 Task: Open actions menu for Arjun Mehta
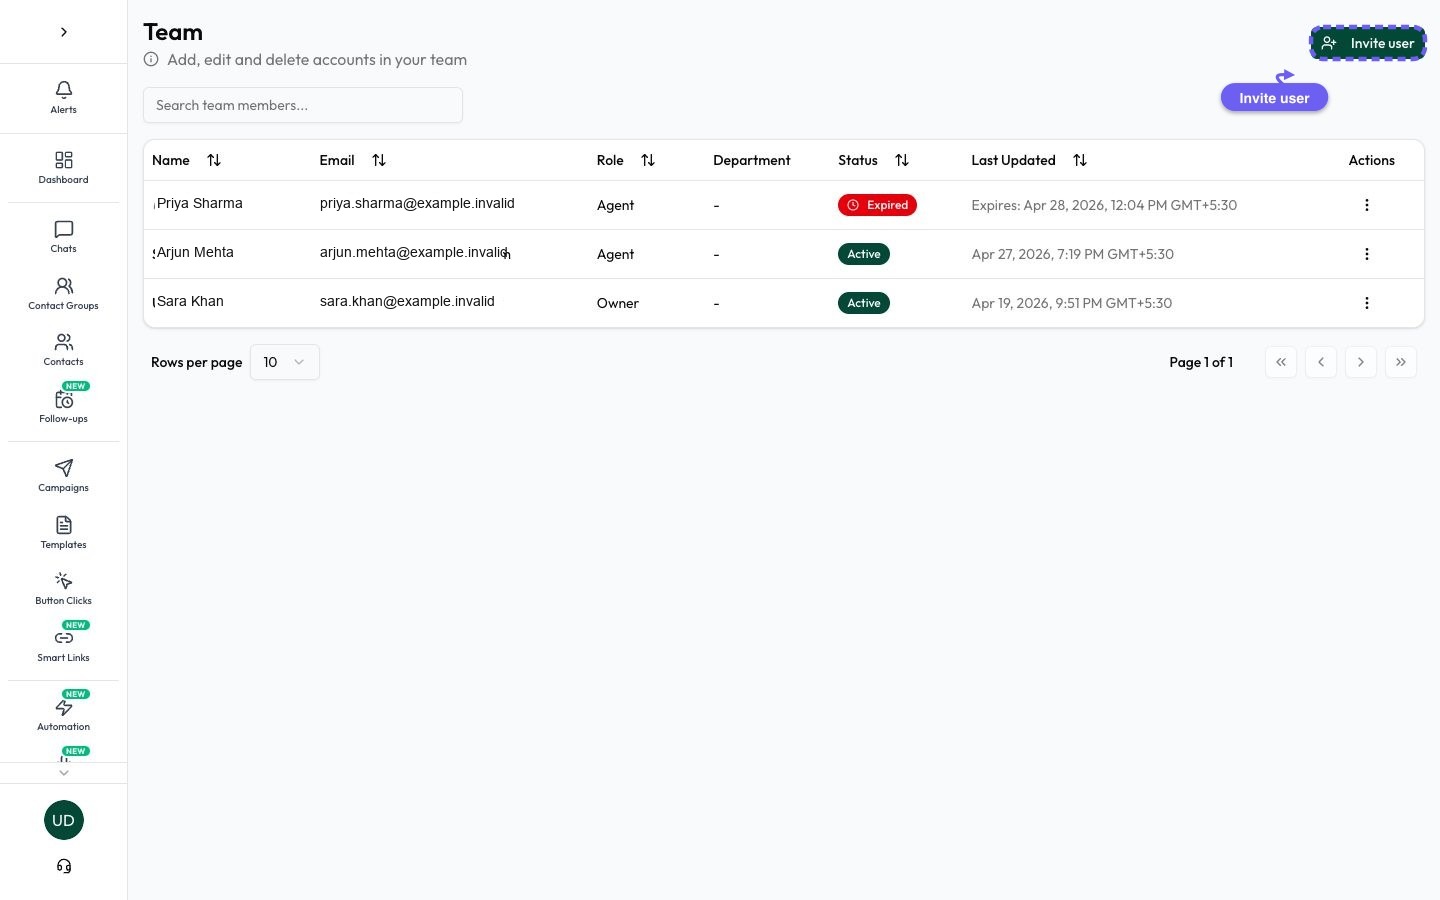click(1367, 254)
